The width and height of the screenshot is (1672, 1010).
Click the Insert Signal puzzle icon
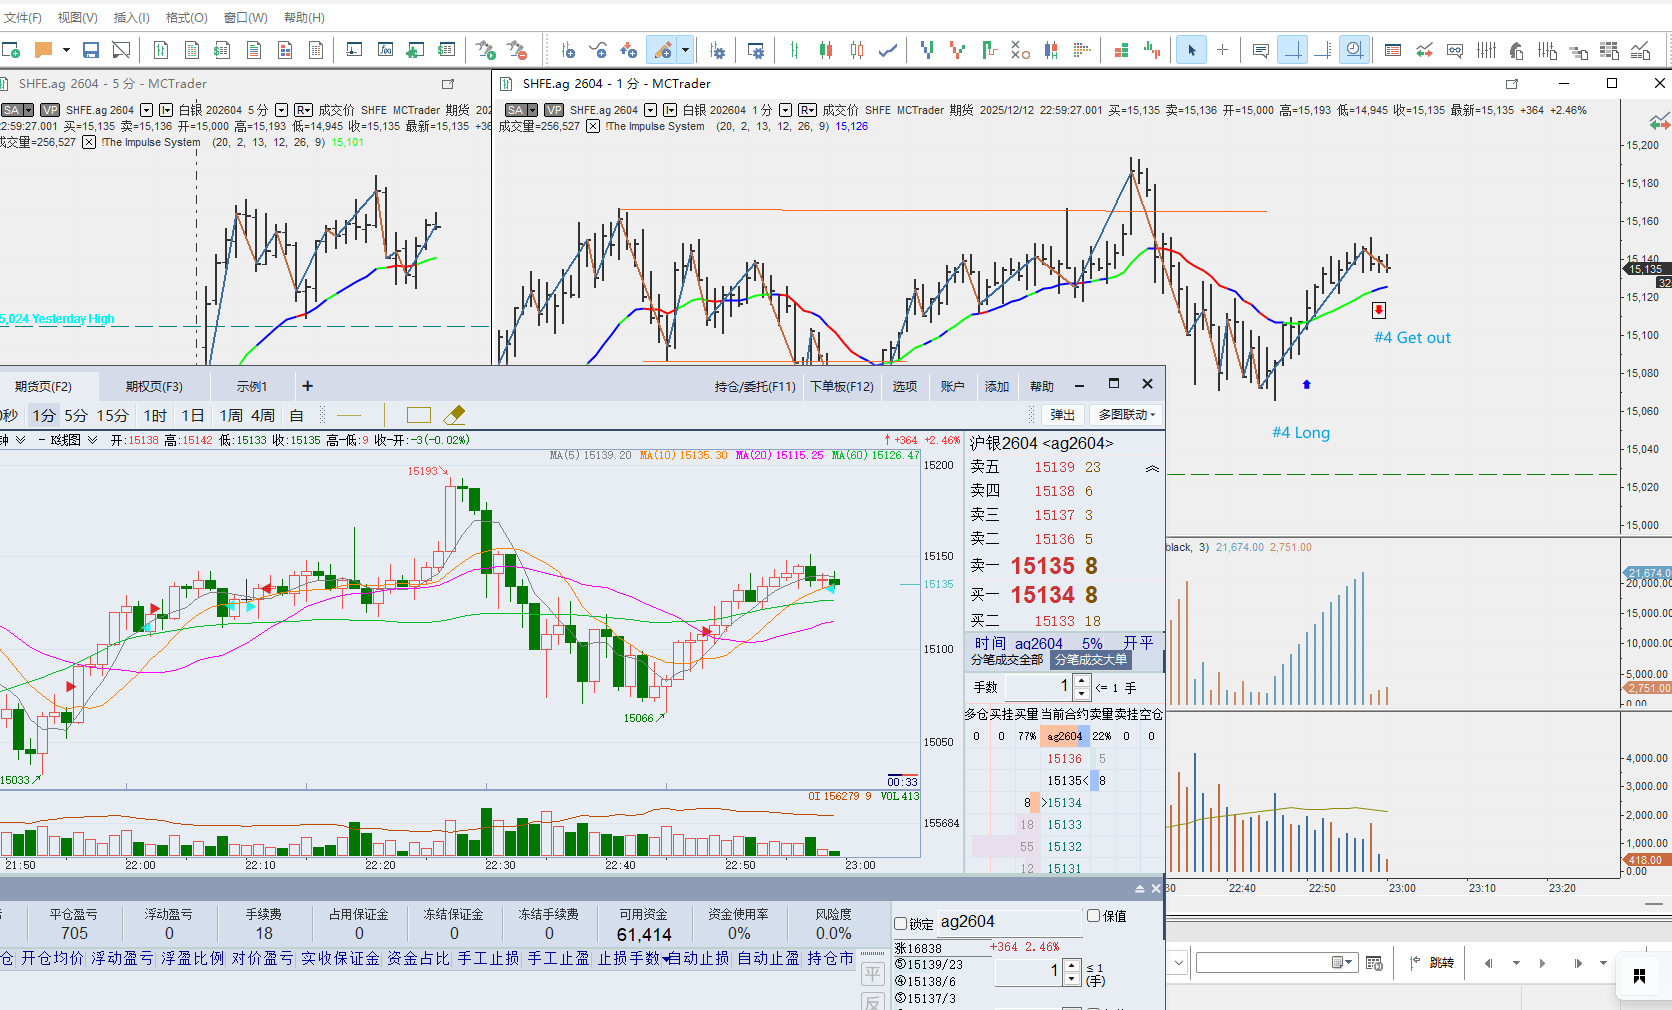416,50
